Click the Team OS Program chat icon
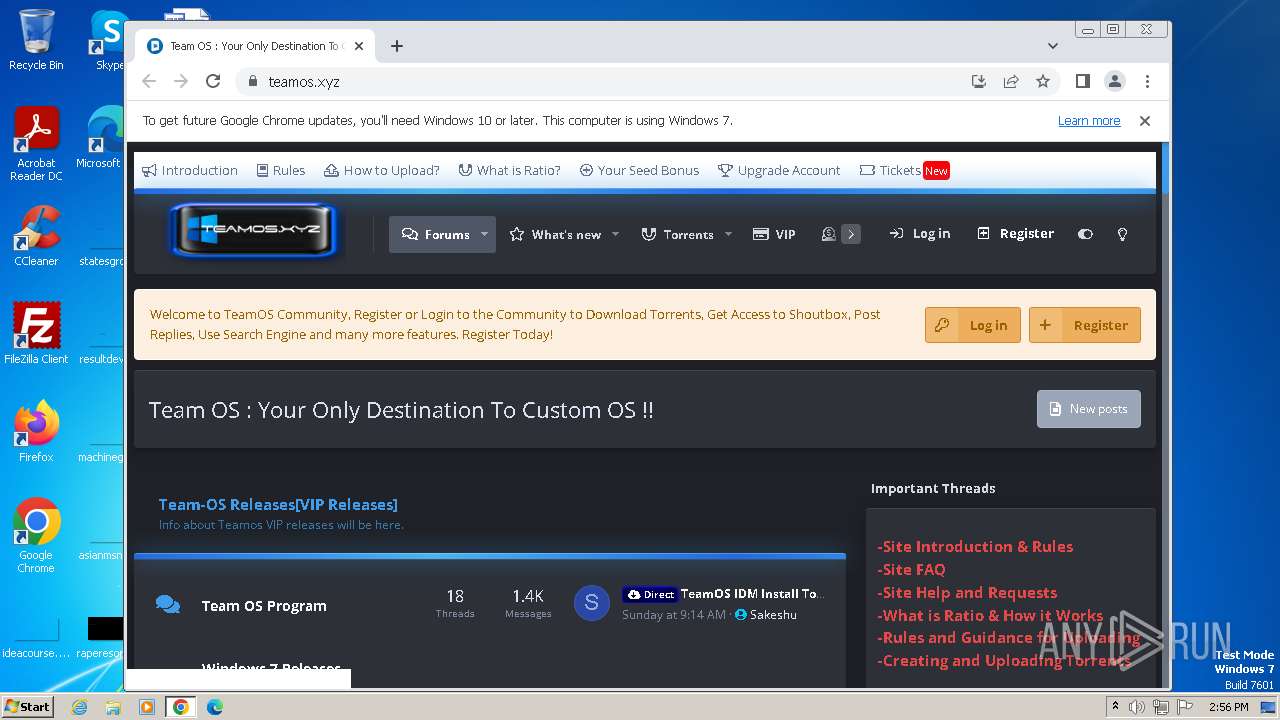The image size is (1280, 720). [168, 605]
